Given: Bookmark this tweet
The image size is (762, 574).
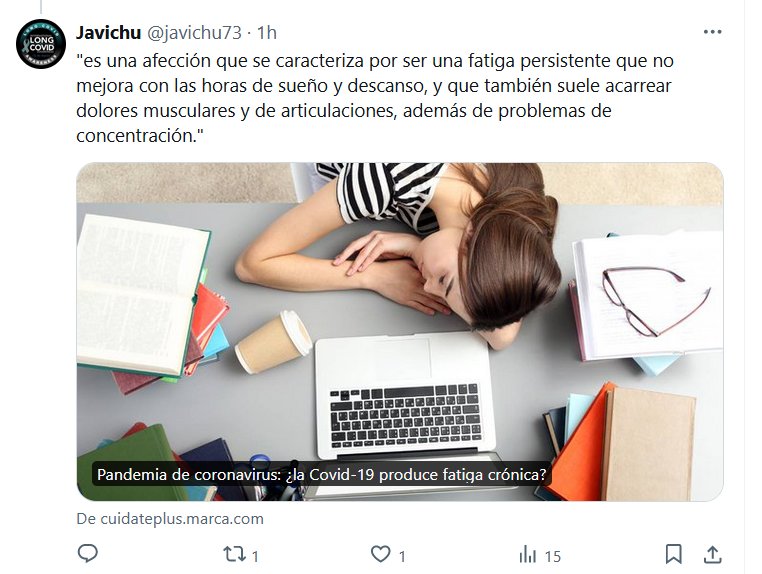Looking at the screenshot, I should (673, 554).
